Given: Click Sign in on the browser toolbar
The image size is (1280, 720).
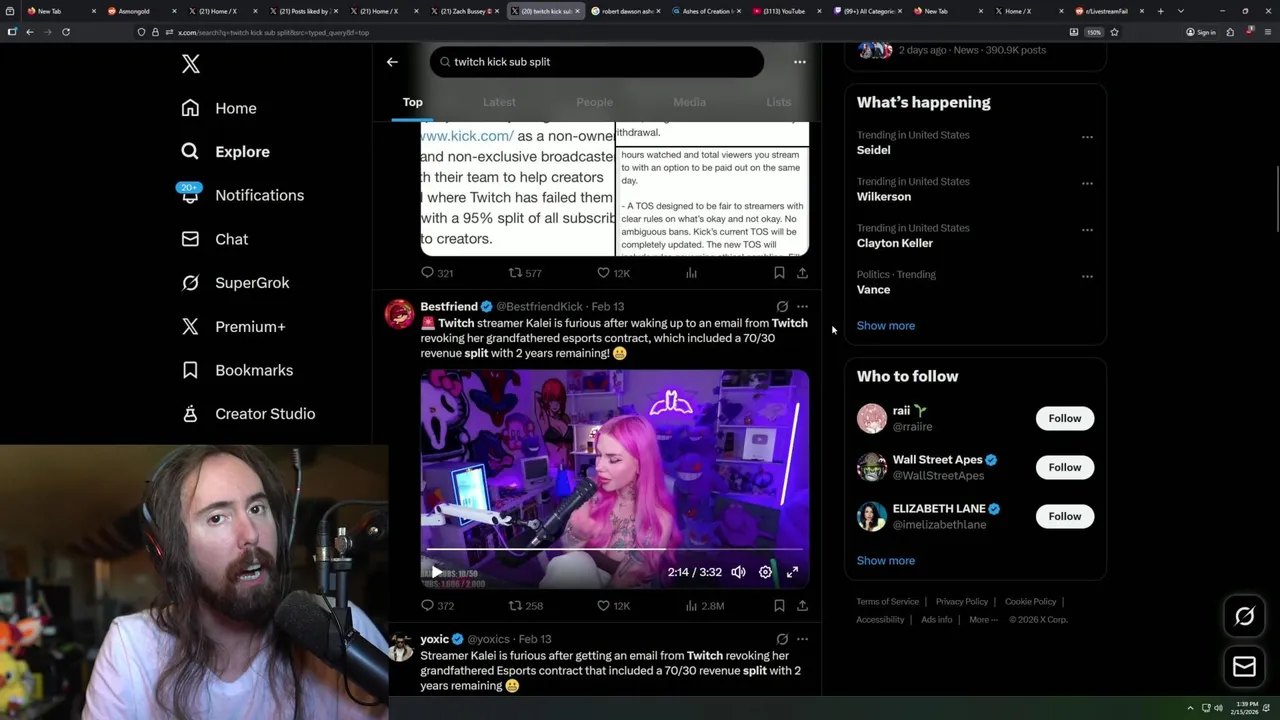Looking at the screenshot, I should 1201,32.
